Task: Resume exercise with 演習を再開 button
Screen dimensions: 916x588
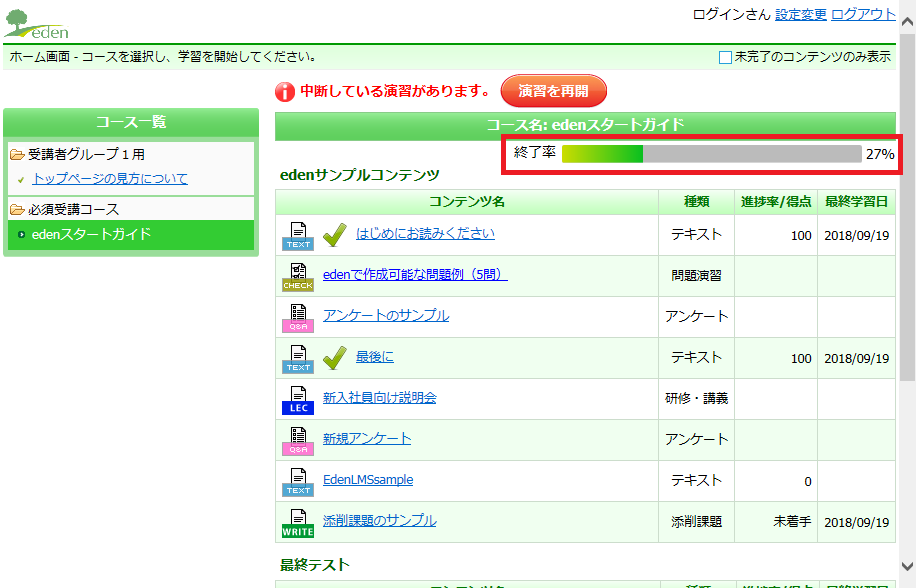Action: coord(554,91)
